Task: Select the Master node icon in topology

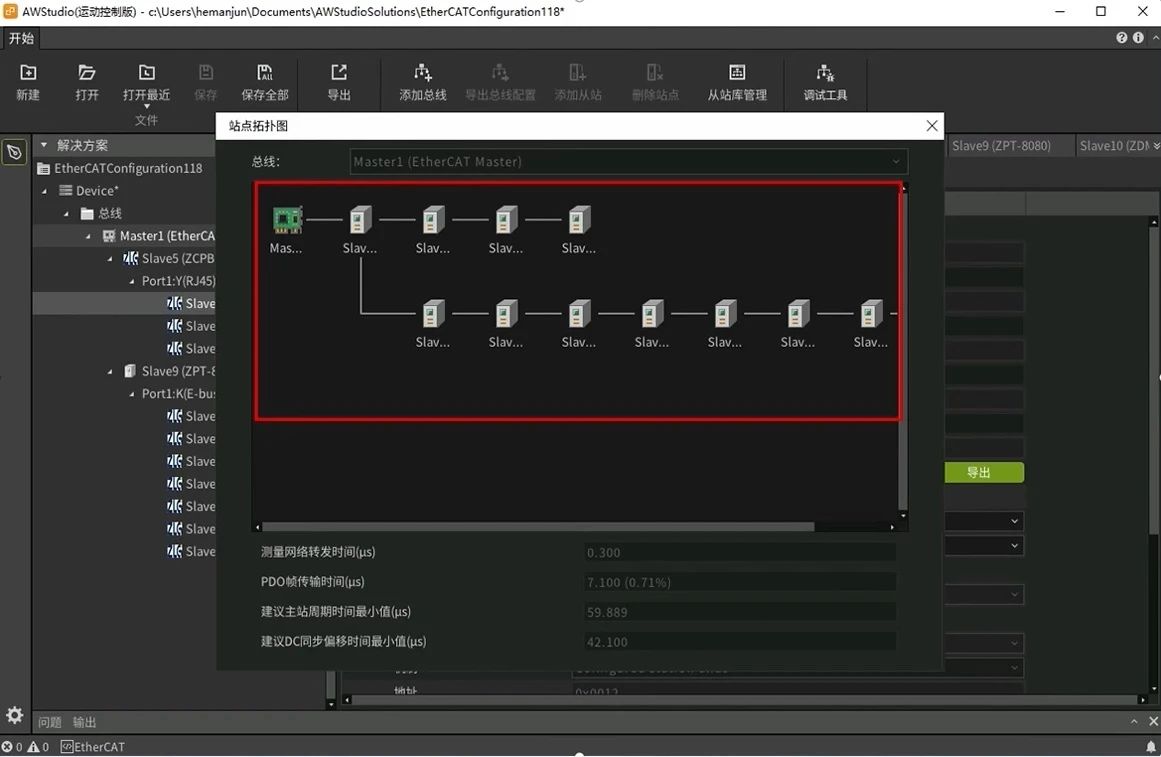Action: coord(287,220)
